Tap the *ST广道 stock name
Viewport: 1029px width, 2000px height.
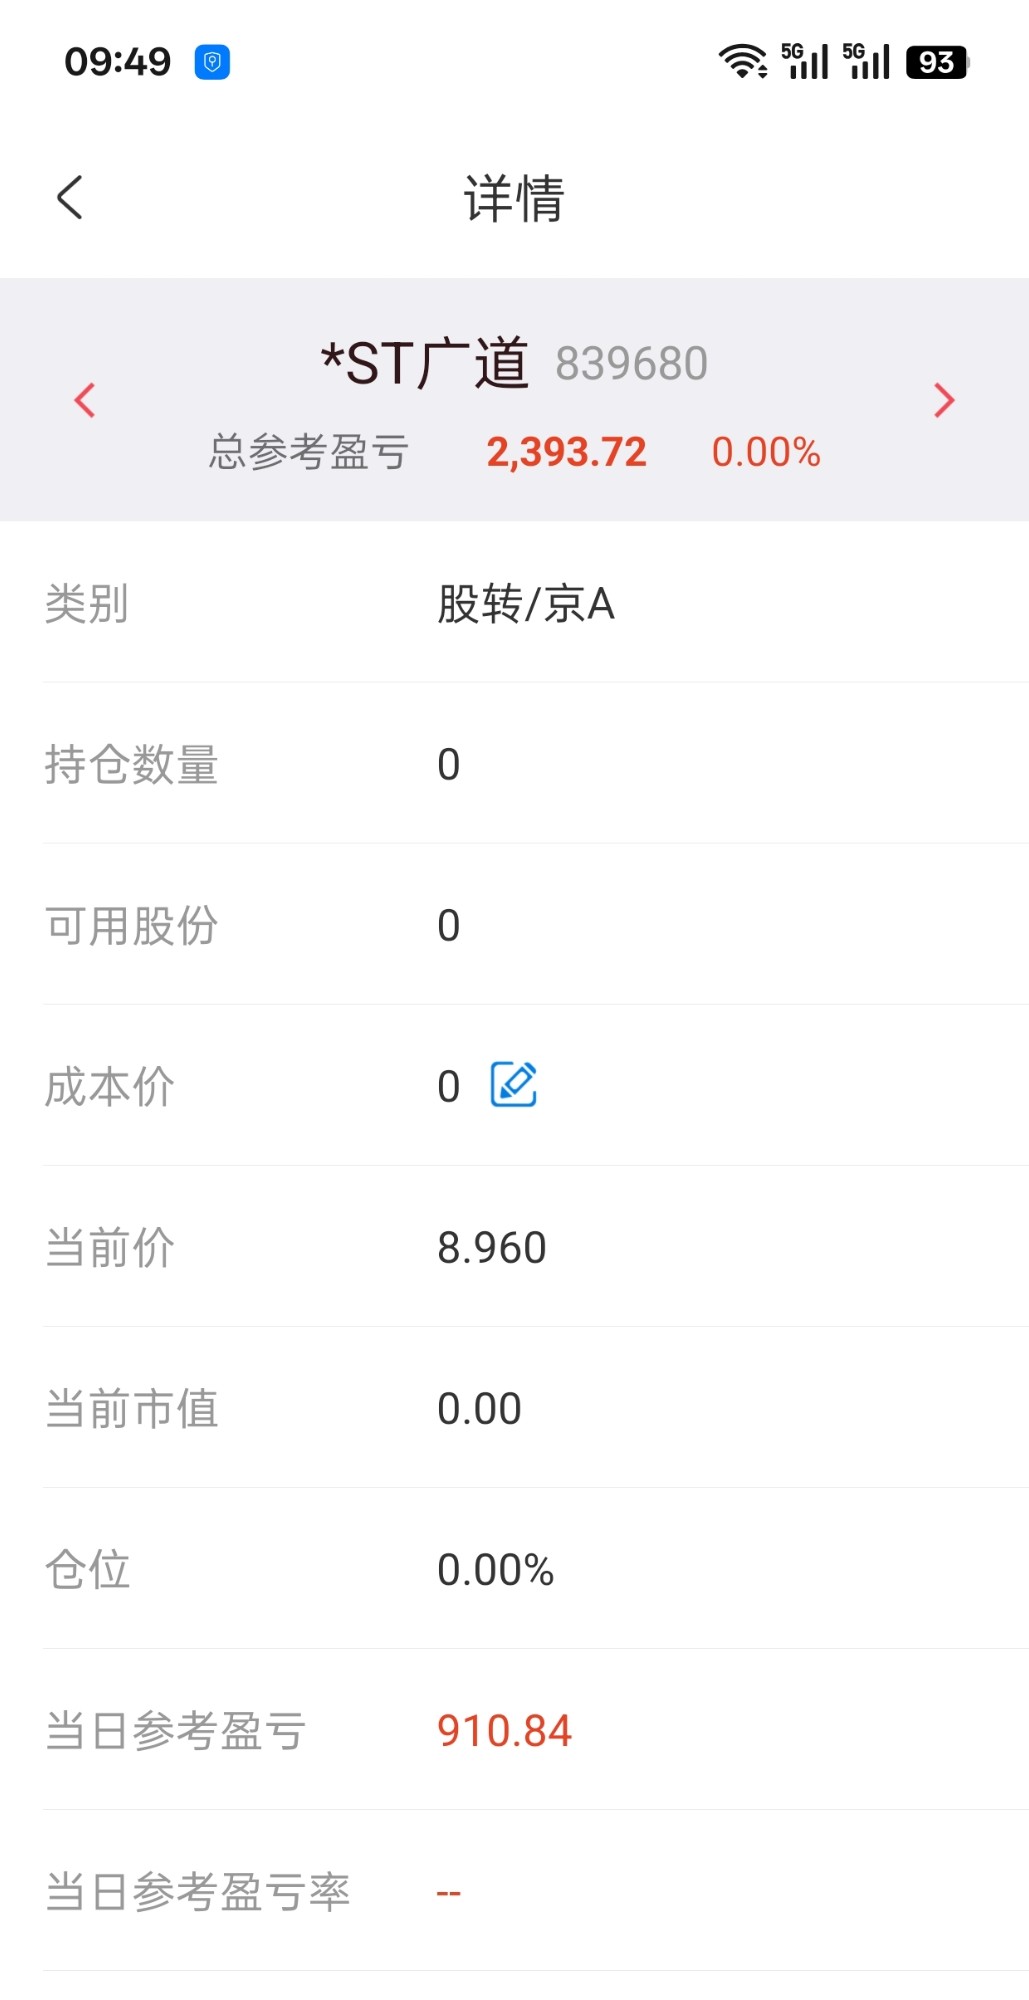[424, 363]
